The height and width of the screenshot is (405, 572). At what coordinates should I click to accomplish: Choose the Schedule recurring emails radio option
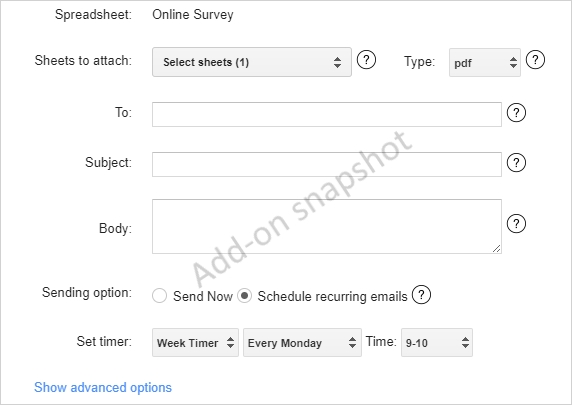pyautogui.click(x=244, y=296)
